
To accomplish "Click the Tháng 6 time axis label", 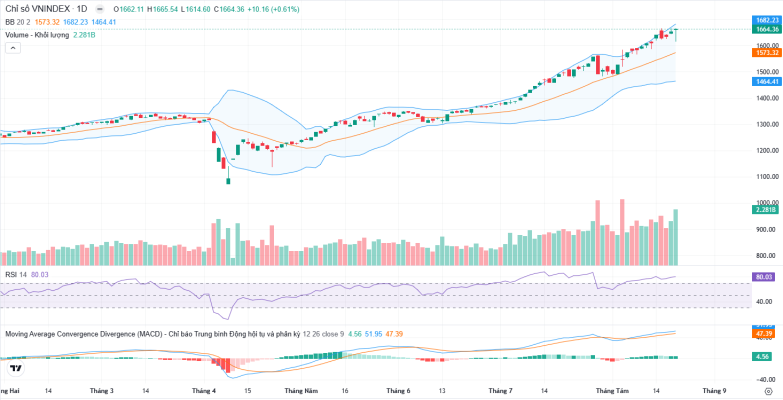I will (x=398, y=391).
